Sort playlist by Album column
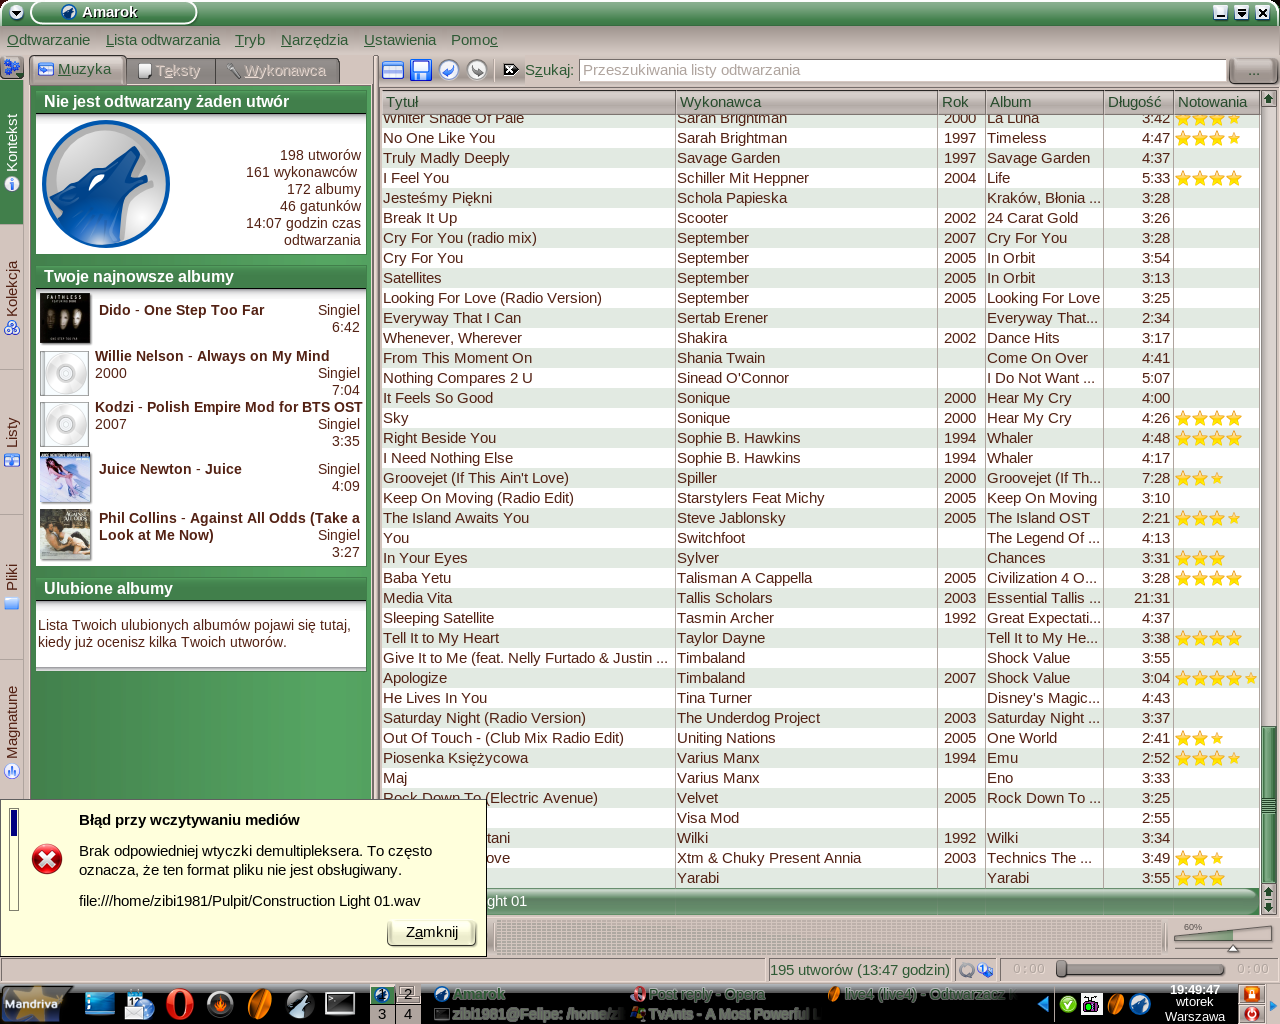 pos(1044,102)
